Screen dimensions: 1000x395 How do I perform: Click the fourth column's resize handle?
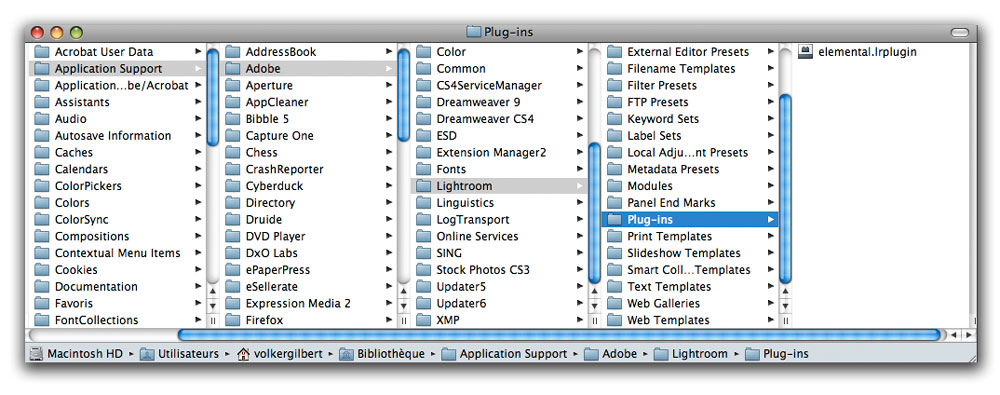coord(785,320)
